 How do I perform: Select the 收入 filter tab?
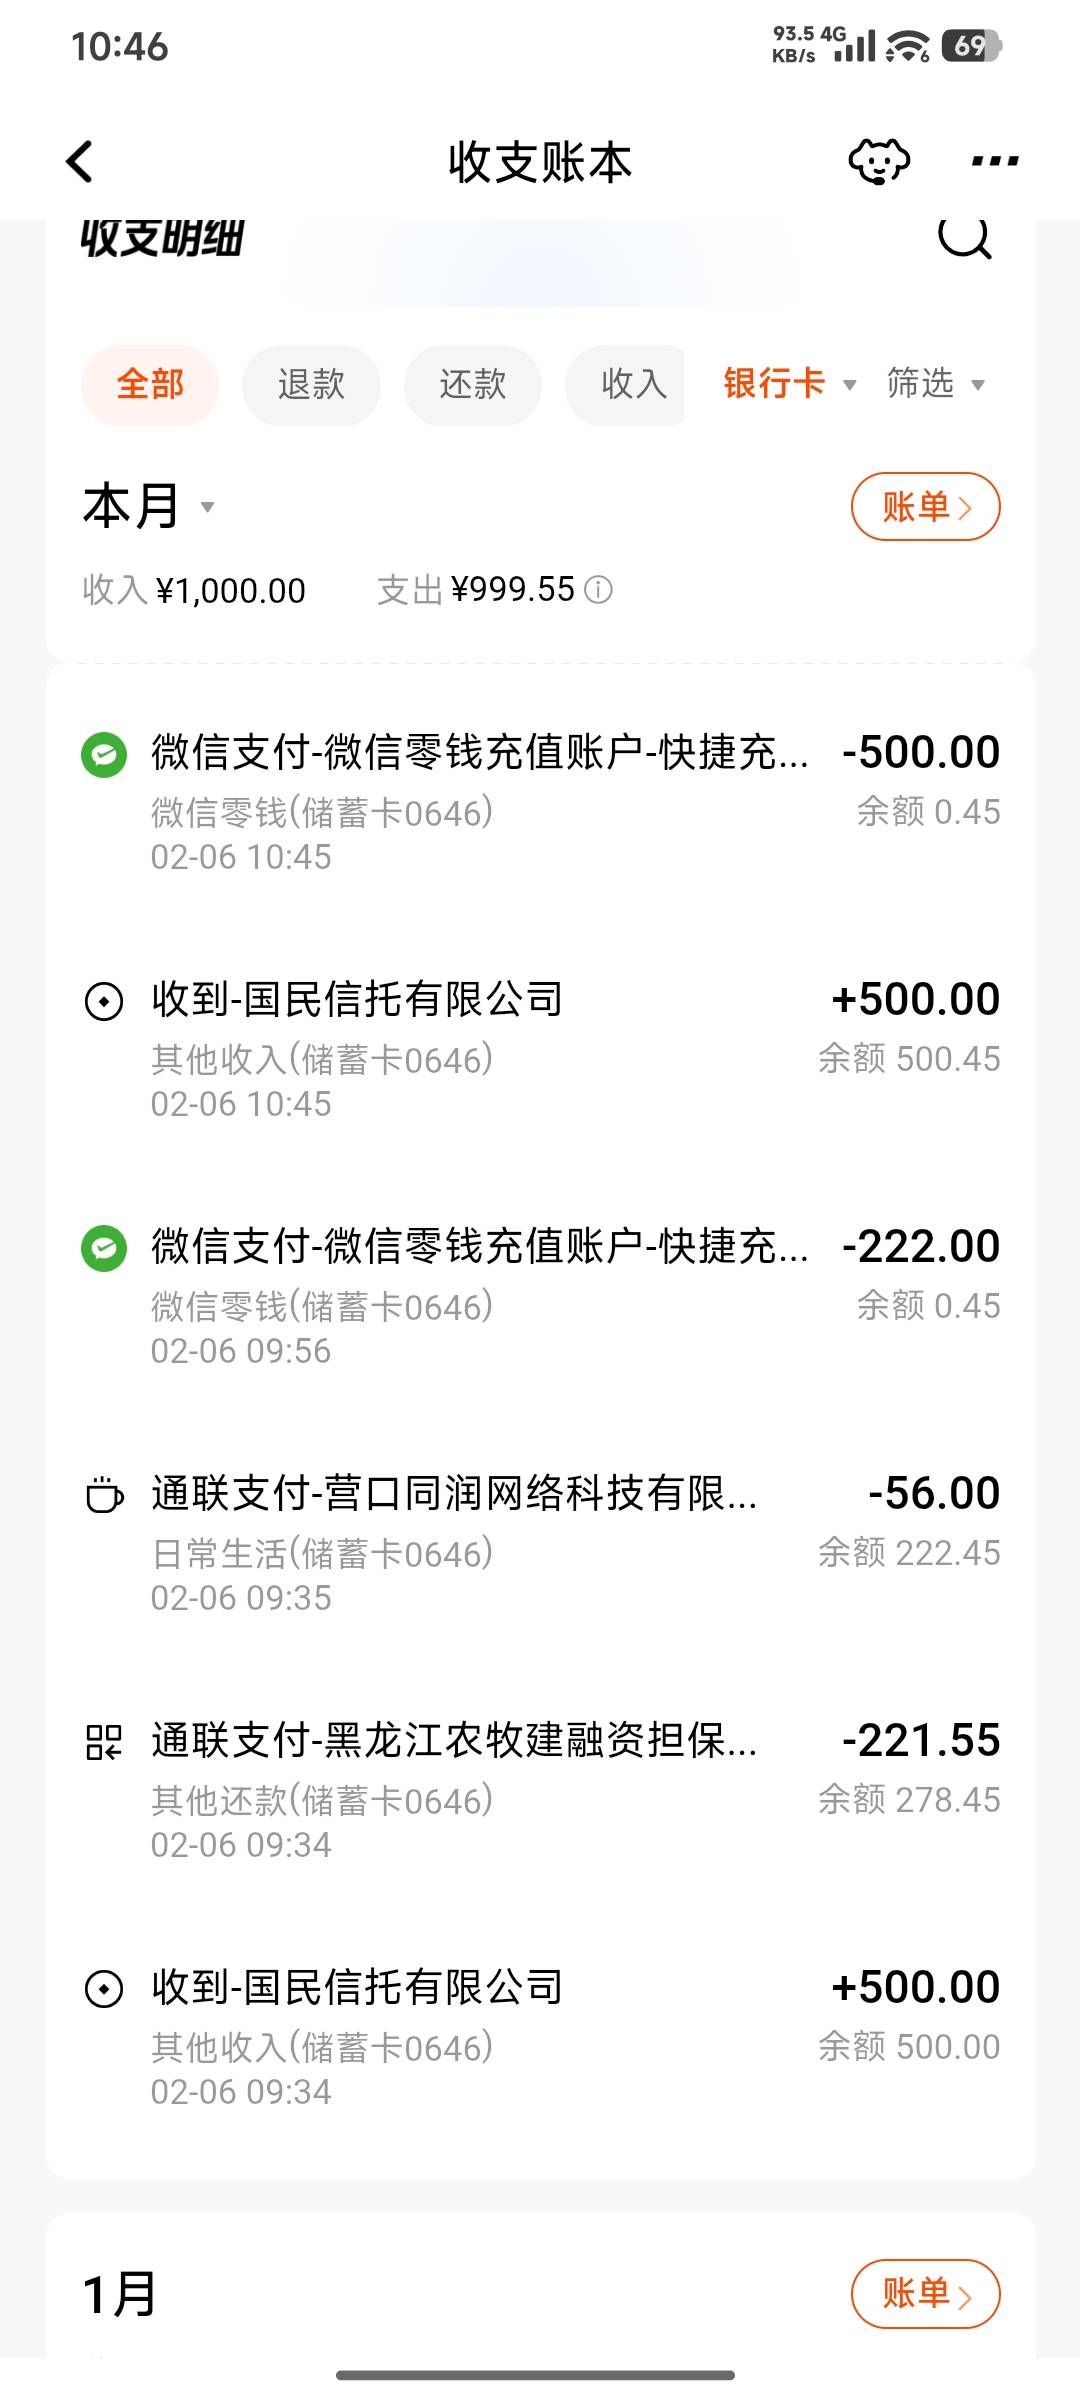630,385
